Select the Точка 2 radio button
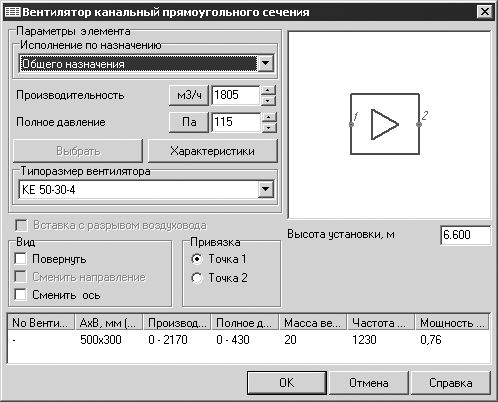 coord(197,278)
